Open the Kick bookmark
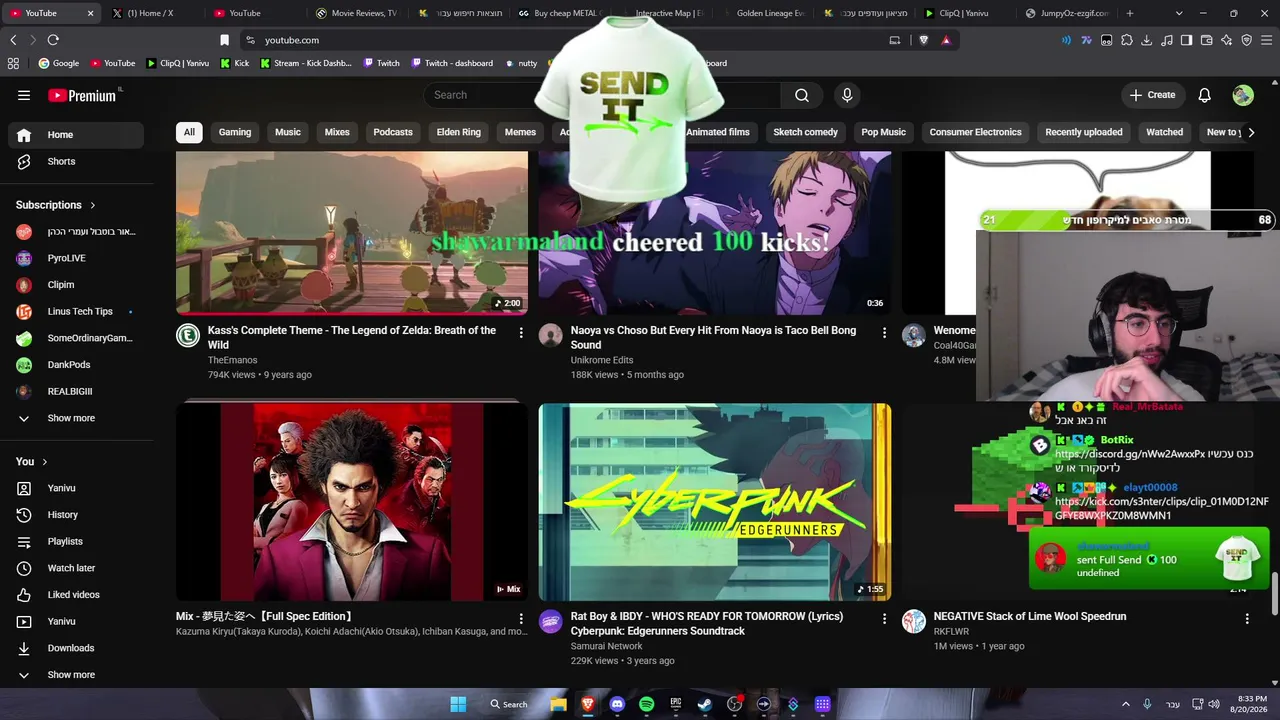Viewport: 1280px width, 720px height. click(234, 63)
